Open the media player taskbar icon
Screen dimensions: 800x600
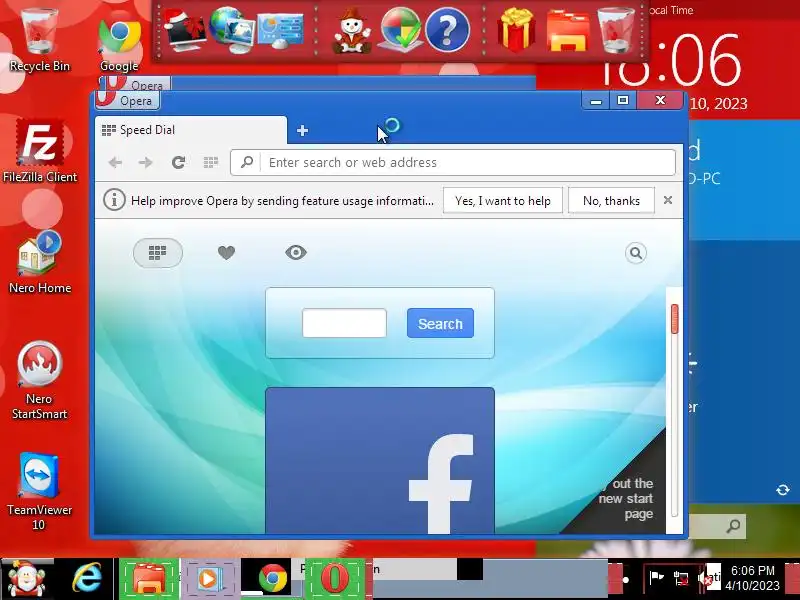pyautogui.click(x=209, y=580)
